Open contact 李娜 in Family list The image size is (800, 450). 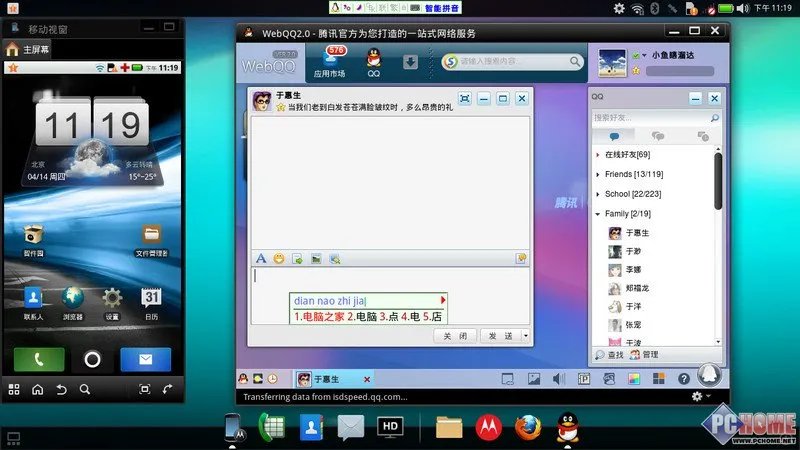click(x=626, y=270)
